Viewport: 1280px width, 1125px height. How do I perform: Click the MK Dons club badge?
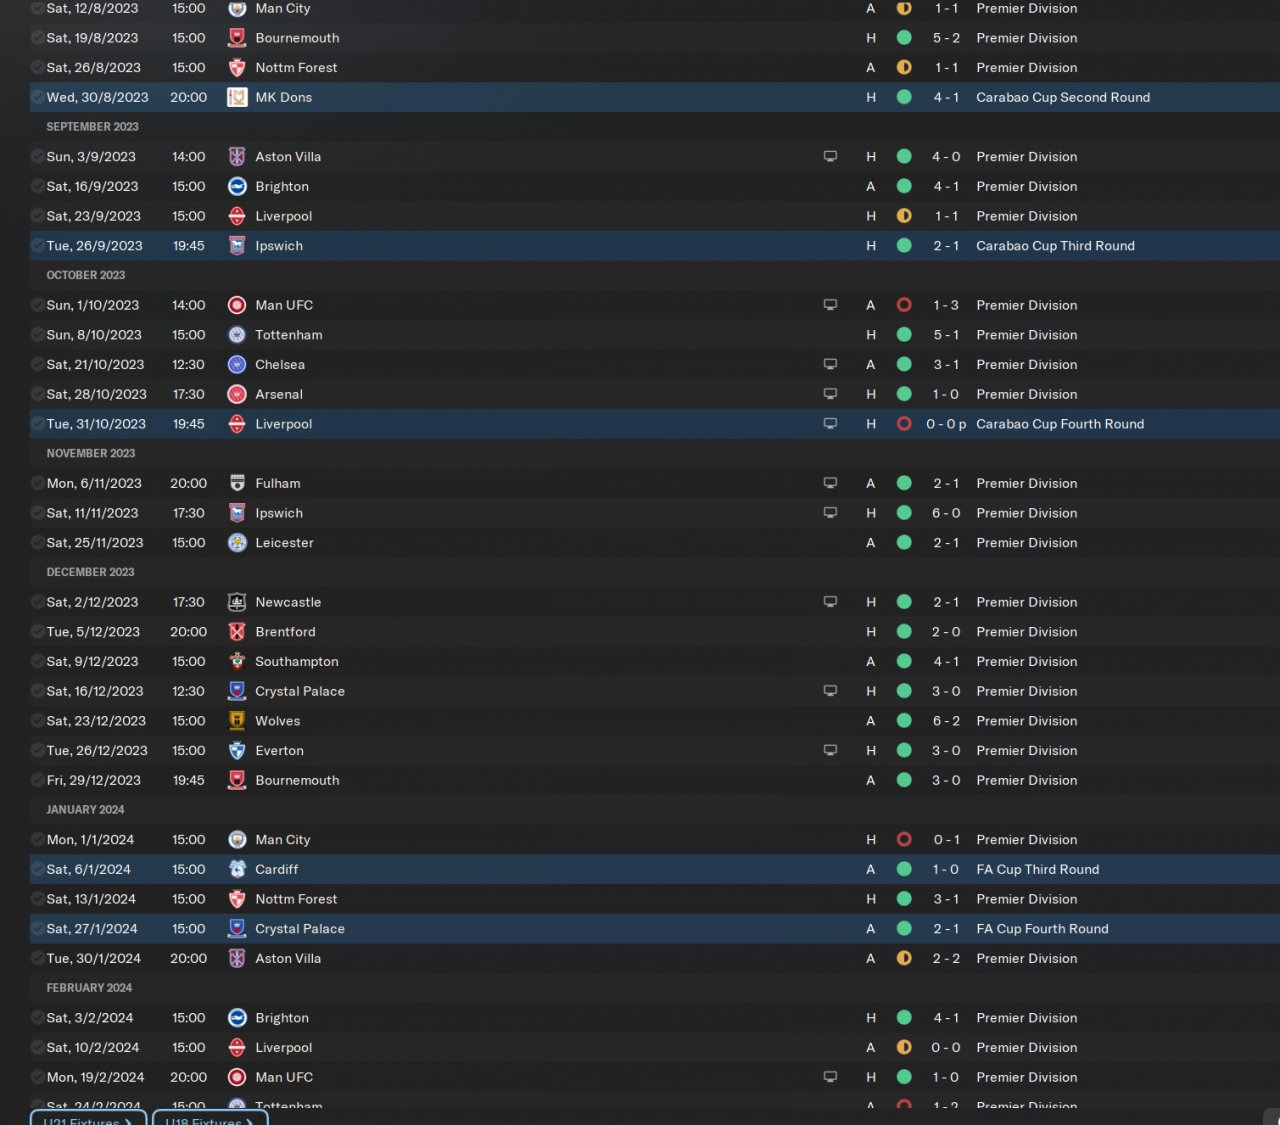[237, 97]
